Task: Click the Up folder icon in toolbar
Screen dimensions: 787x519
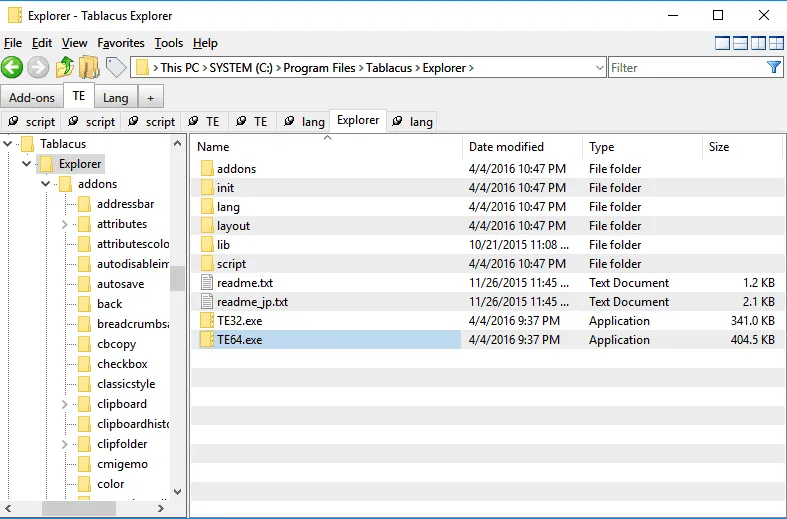Action: [x=64, y=67]
